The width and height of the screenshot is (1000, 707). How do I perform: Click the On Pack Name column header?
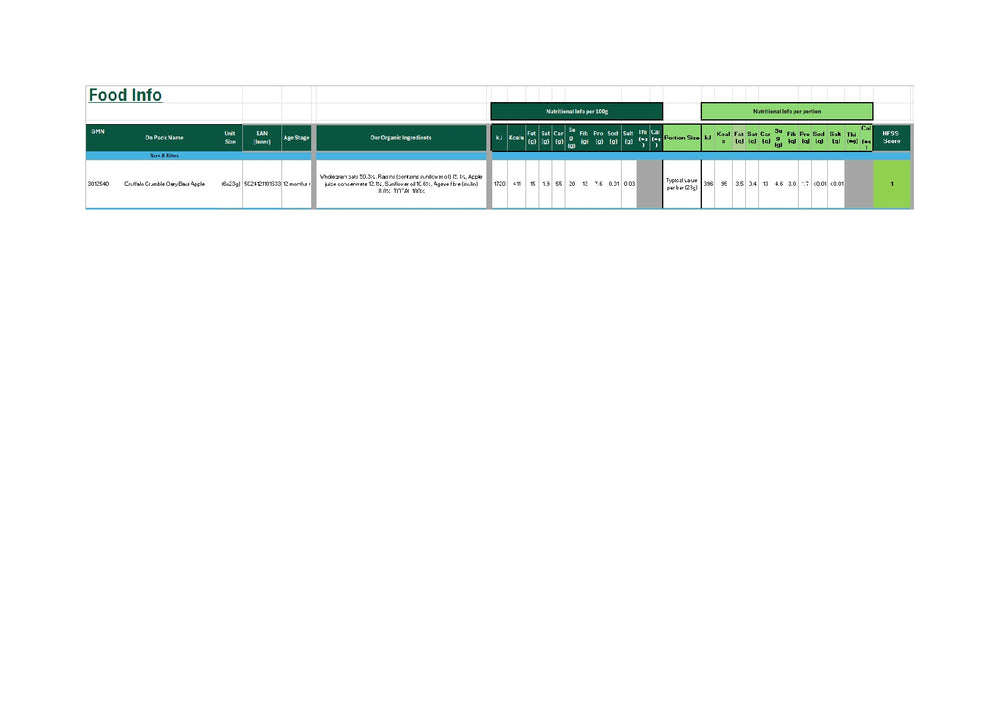click(165, 137)
